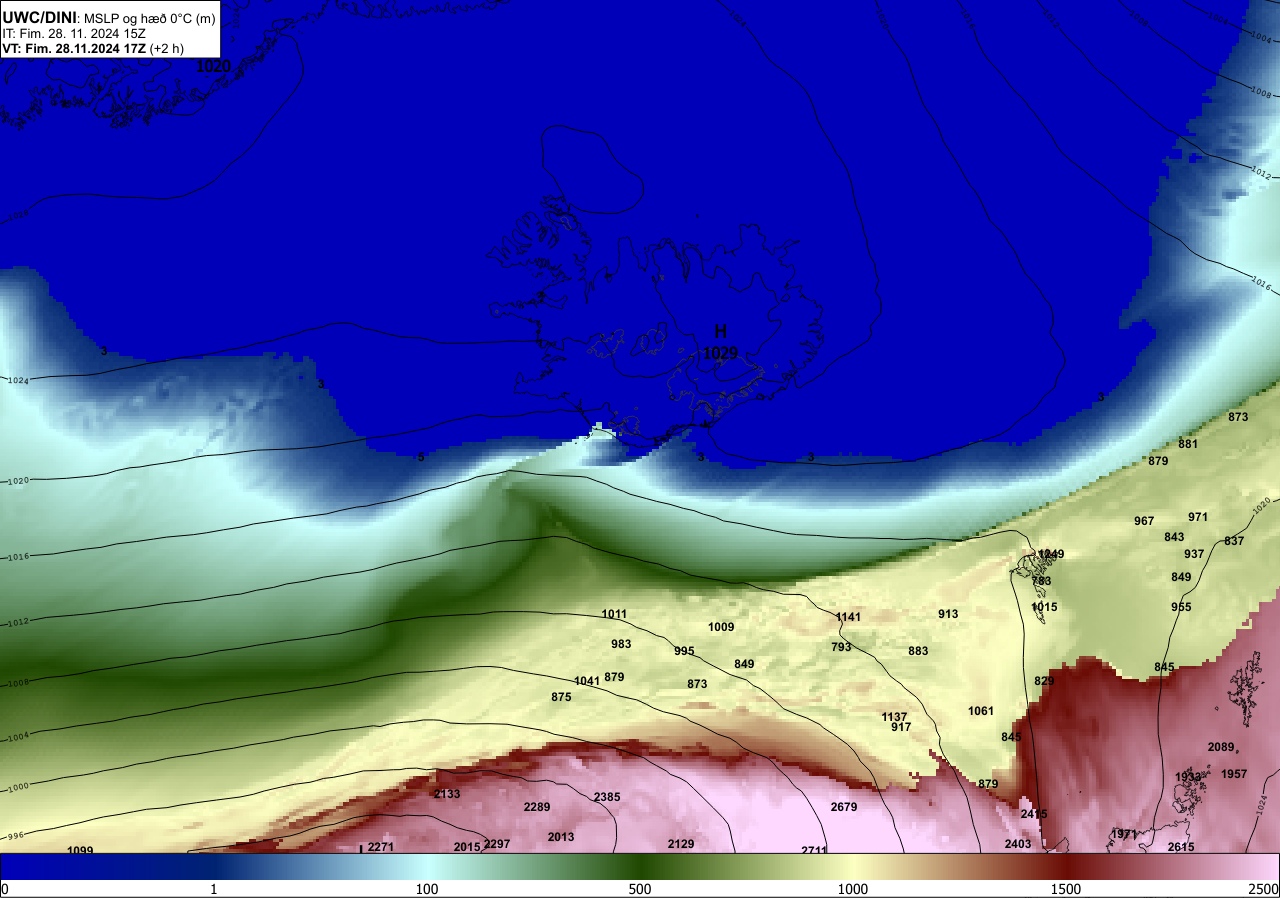Click the VT: Fim. 28.11.2024 17Z line
The width and height of the screenshot is (1280, 898).
tap(92, 48)
